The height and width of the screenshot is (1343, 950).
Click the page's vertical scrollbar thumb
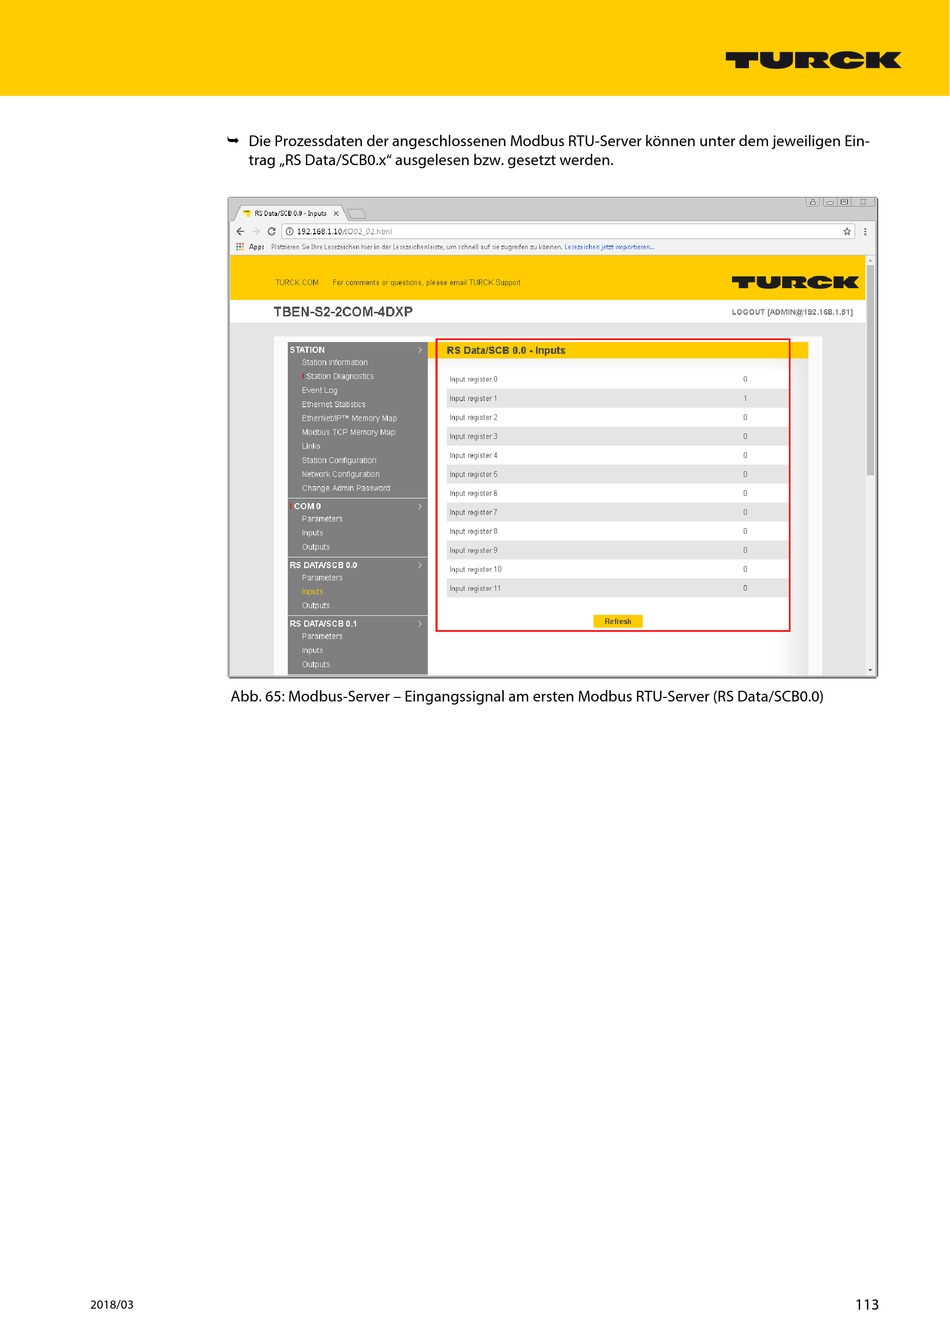pos(870,371)
